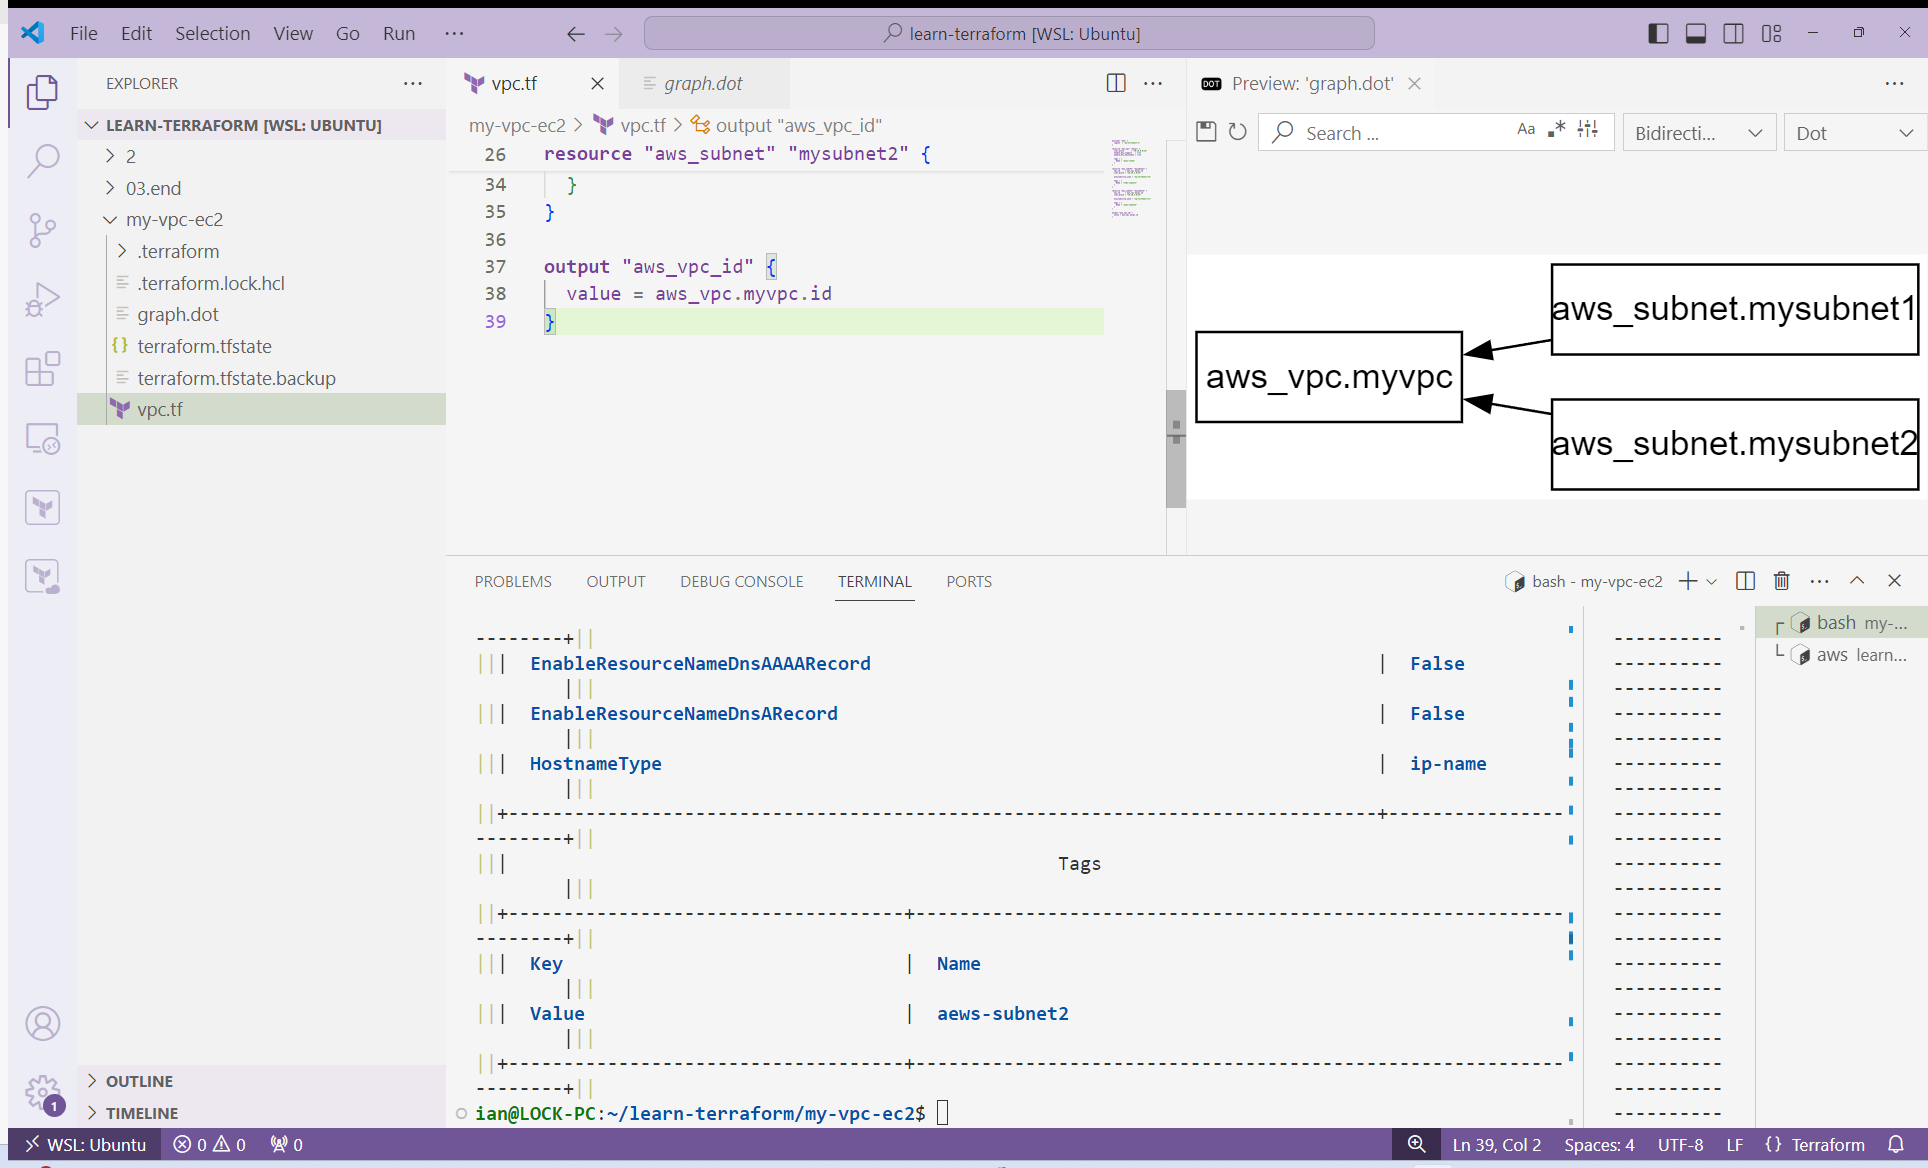1928x1168 pixels.
Task: Open the Source Control view
Action: click(x=42, y=230)
